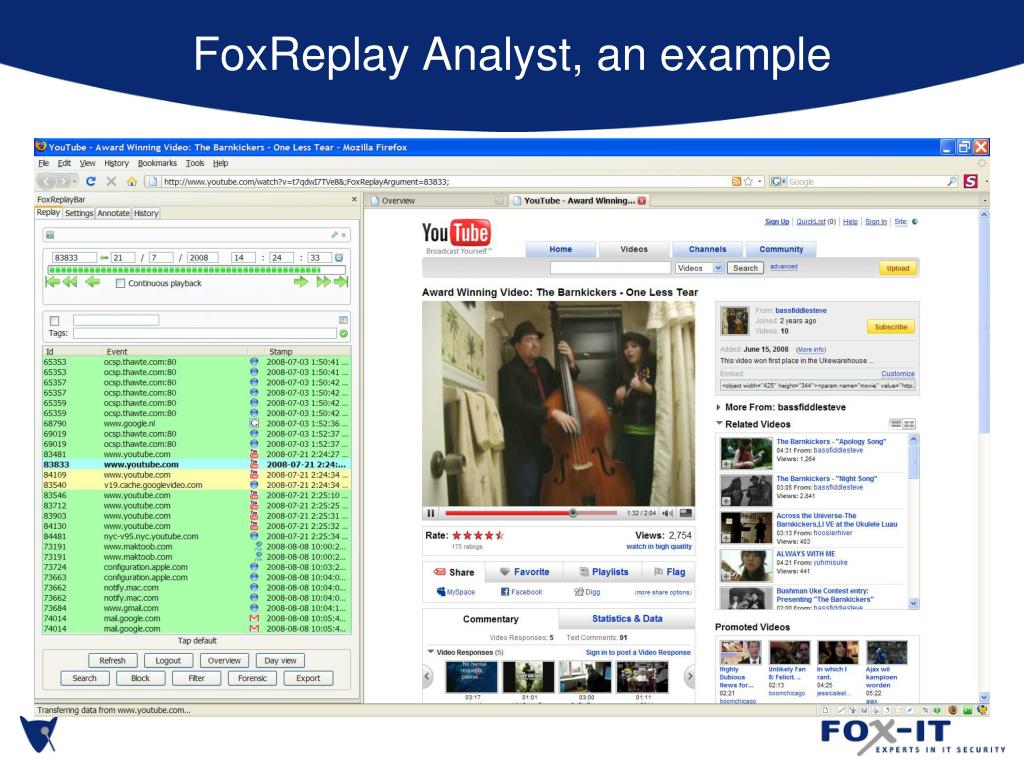Click the video seek slider handle
This screenshot has height=768, width=1024.
click(573, 513)
